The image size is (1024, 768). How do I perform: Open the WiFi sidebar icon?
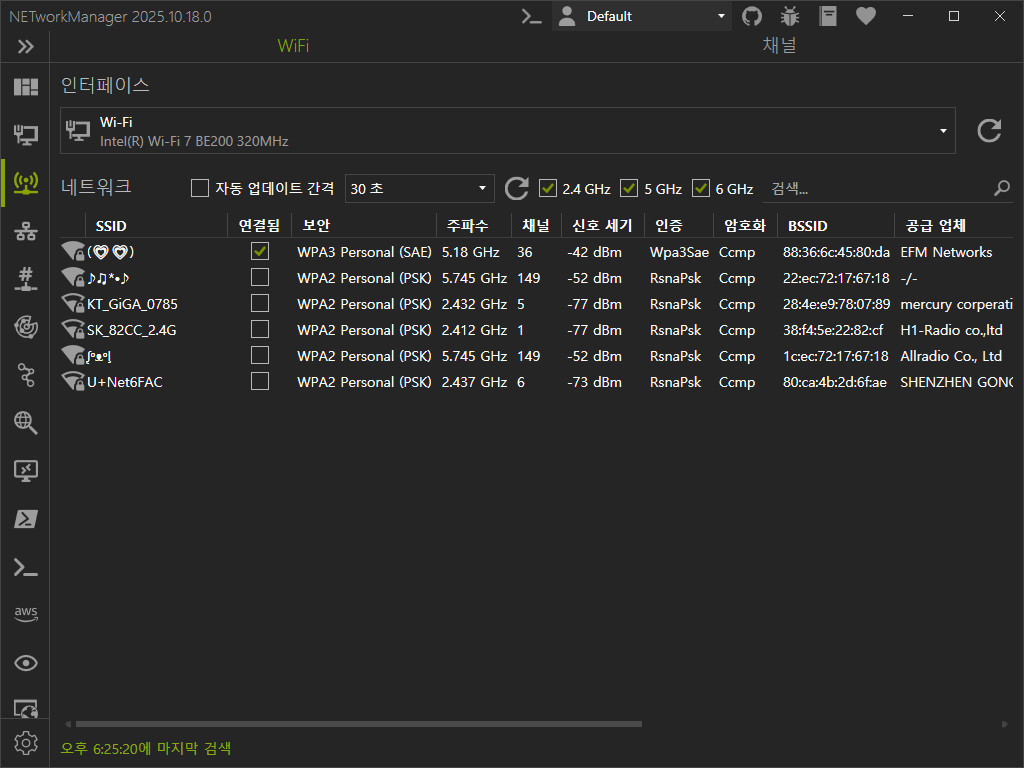[x=25, y=183]
